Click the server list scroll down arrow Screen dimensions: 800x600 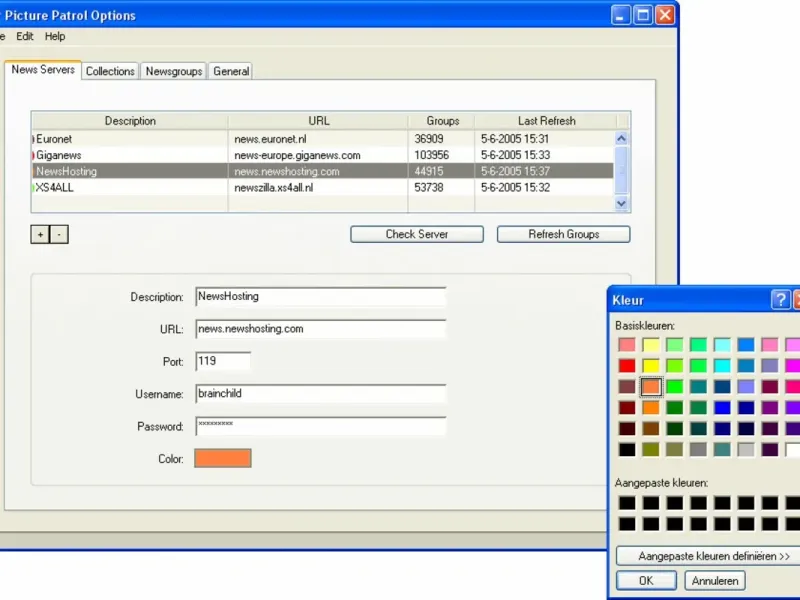622,203
